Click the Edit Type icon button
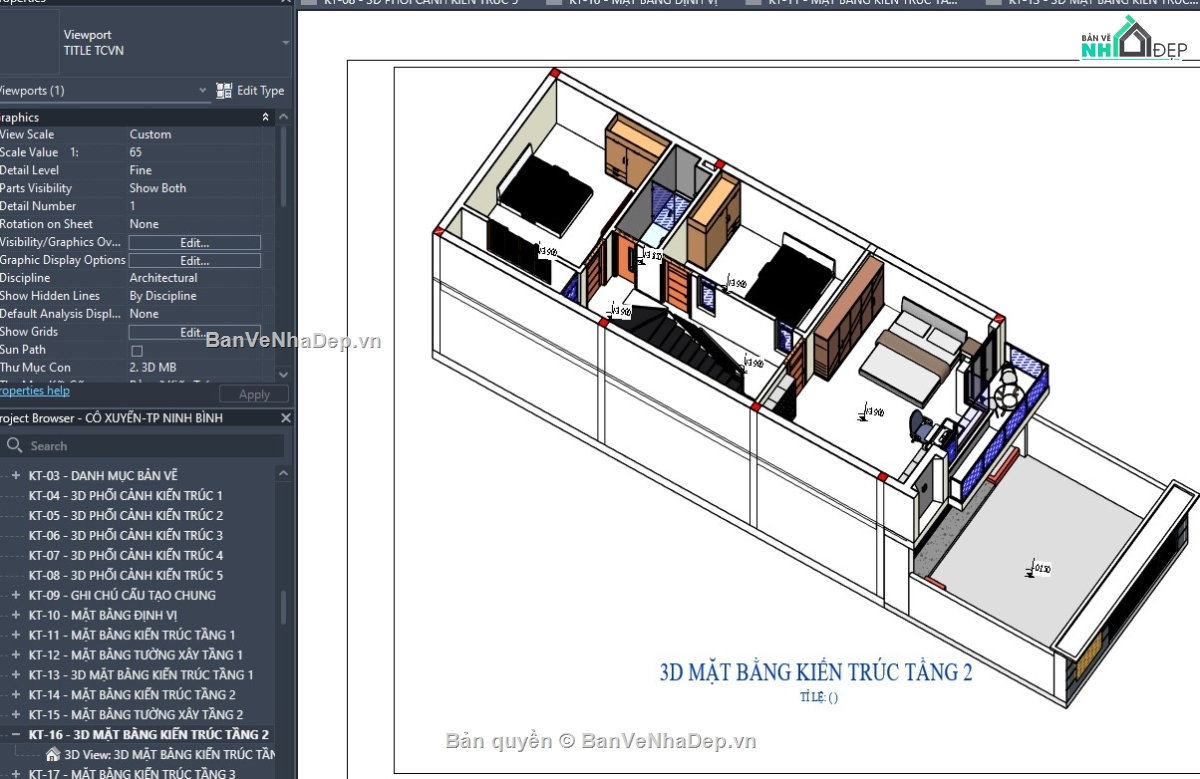 224,90
